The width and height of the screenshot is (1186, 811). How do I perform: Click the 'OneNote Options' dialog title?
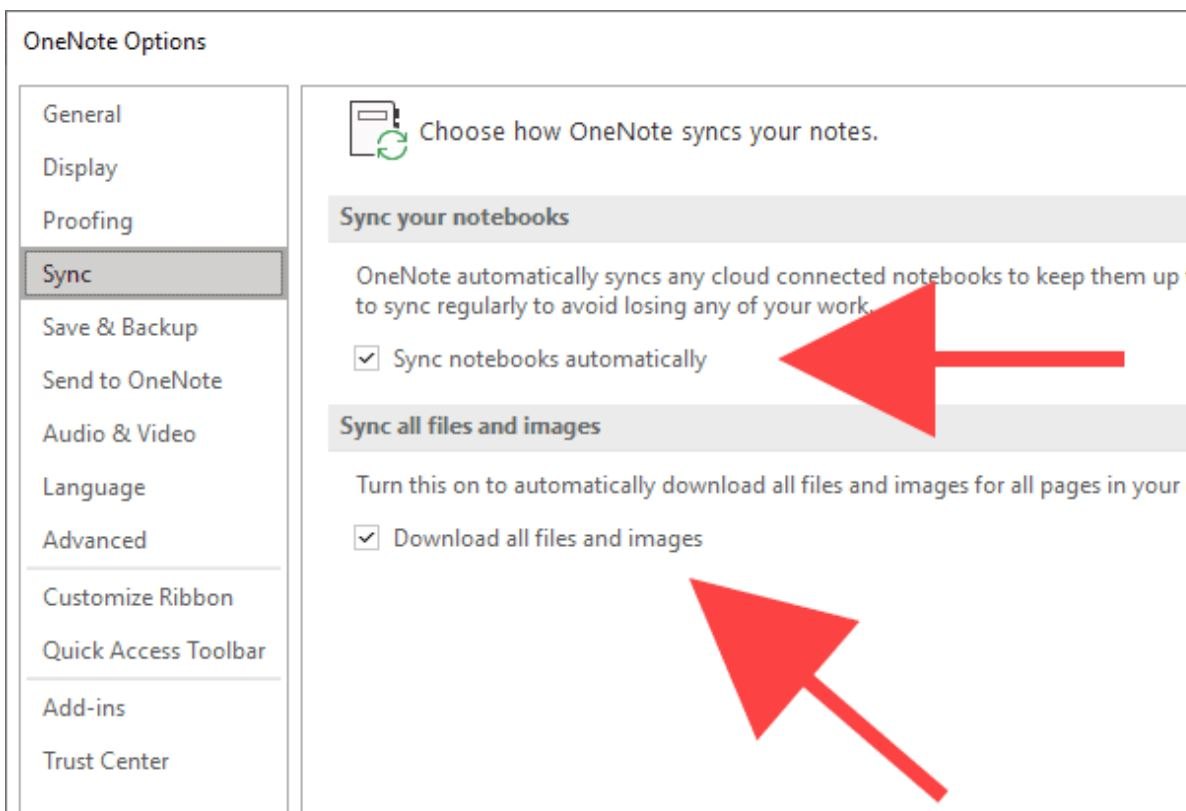(114, 41)
